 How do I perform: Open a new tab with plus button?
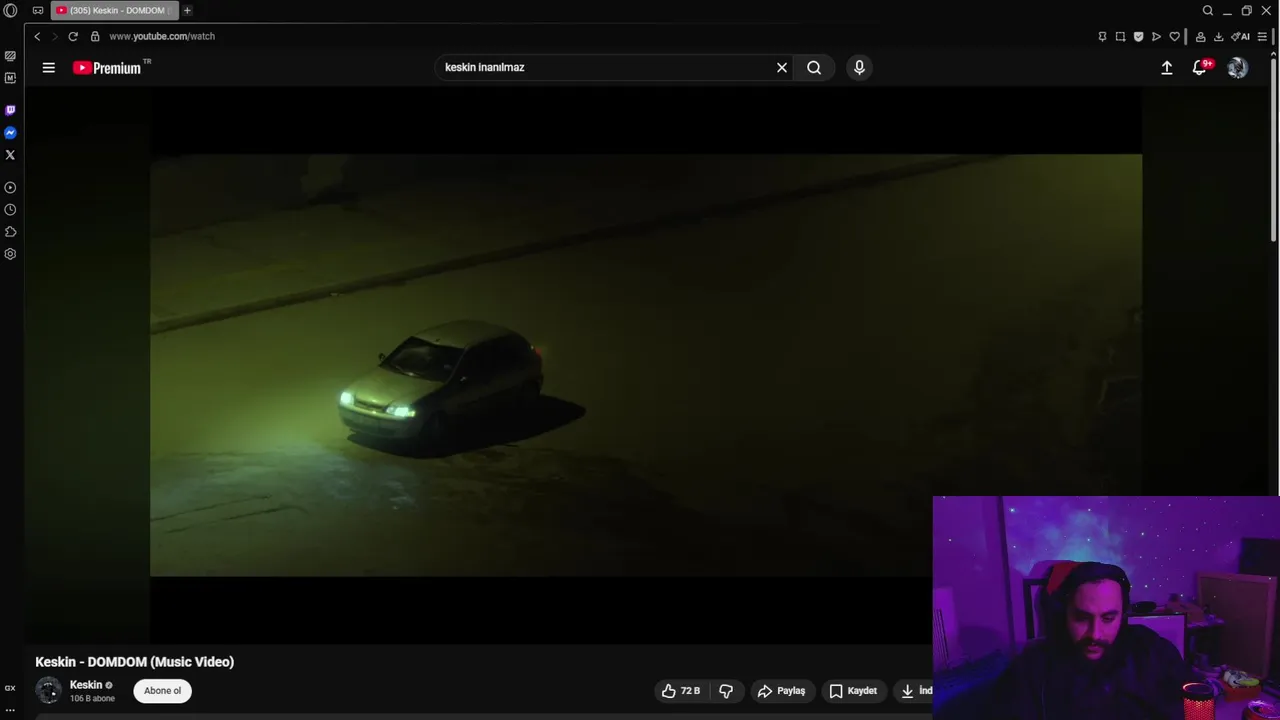187,10
